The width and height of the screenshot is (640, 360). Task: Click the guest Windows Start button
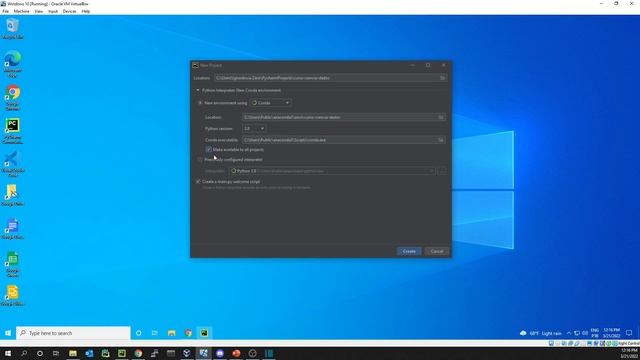pyautogui.click(x=8, y=333)
